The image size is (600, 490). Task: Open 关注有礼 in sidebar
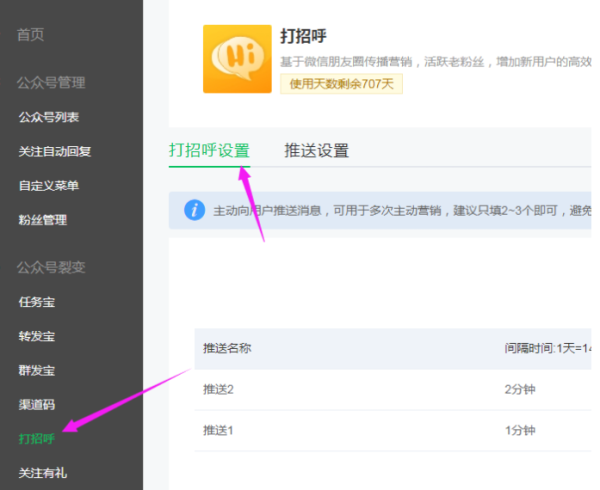(42, 473)
